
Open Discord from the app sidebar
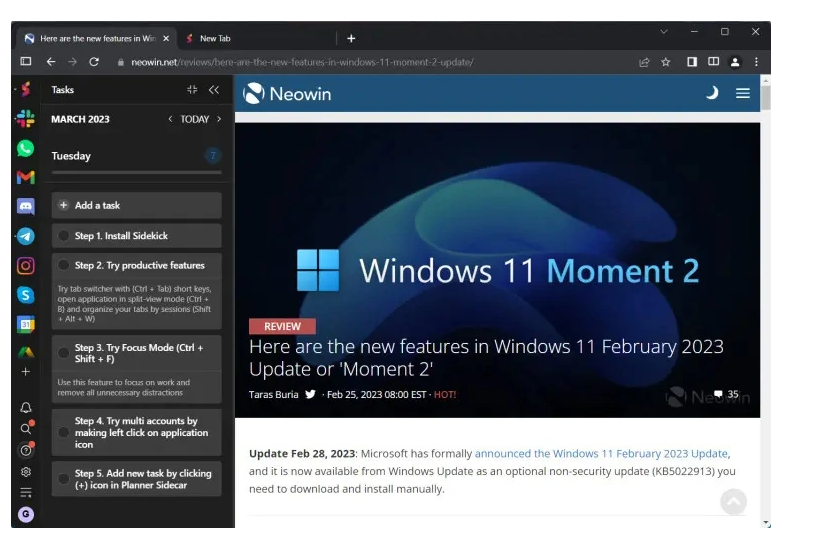click(x=26, y=207)
